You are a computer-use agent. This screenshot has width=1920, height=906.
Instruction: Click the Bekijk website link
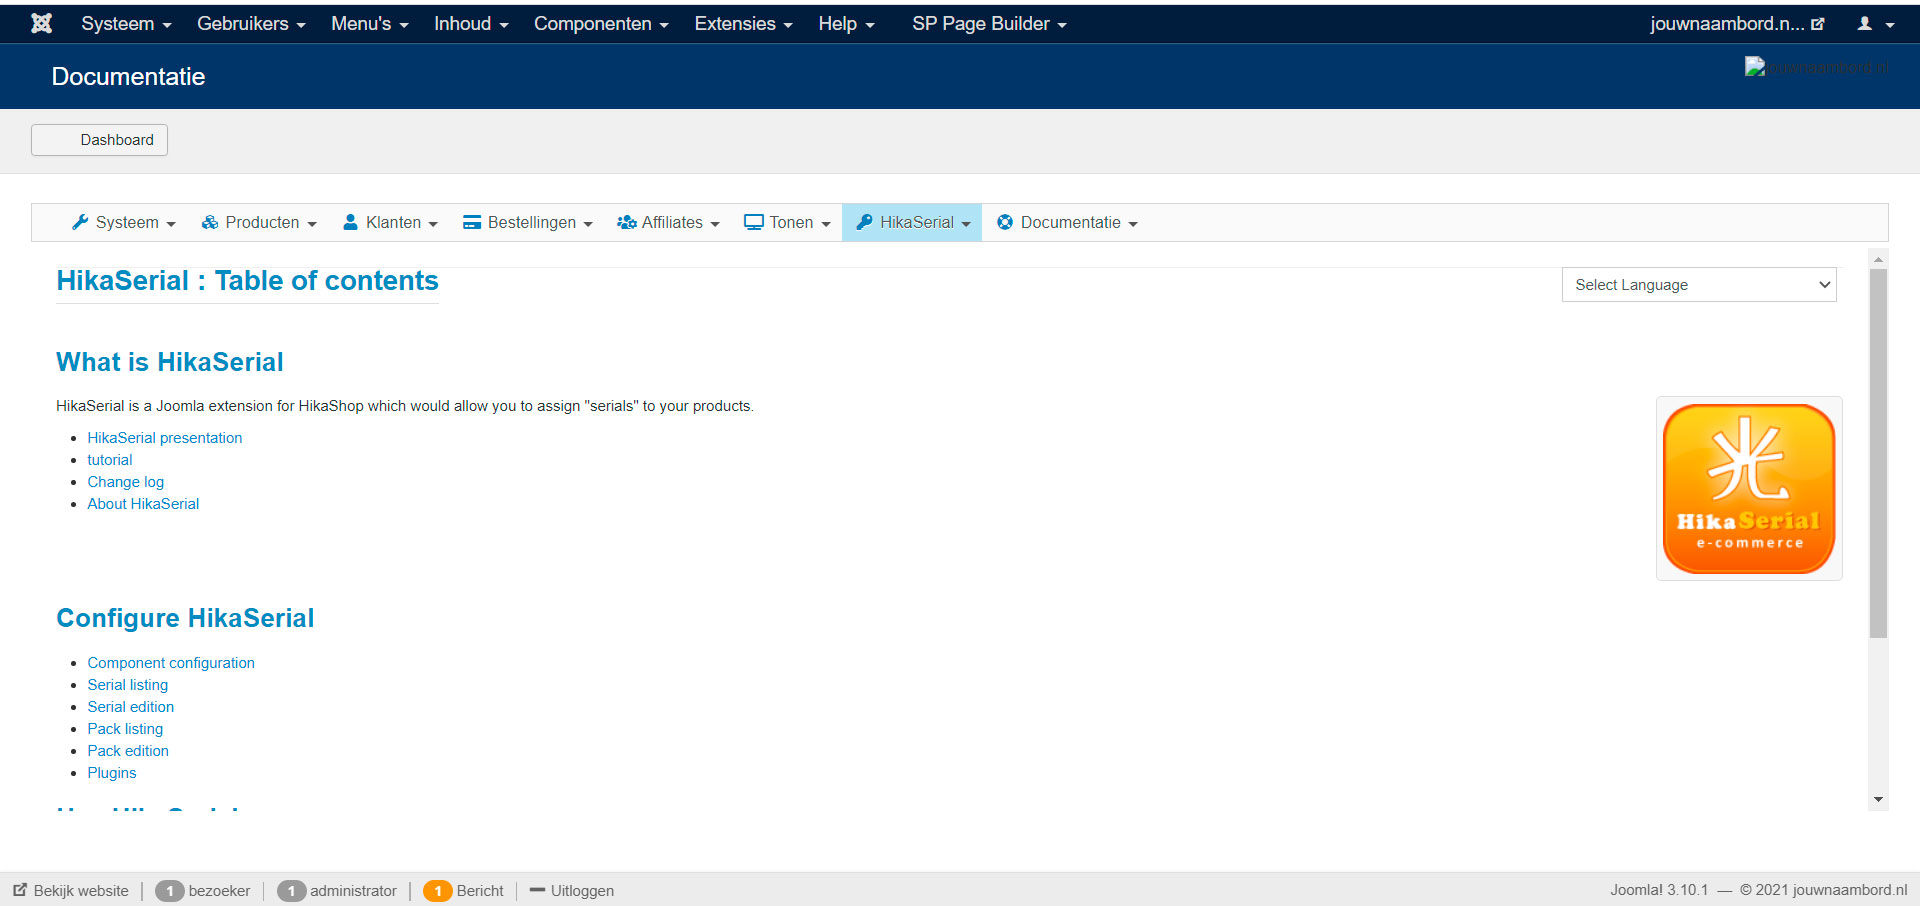[81, 891]
